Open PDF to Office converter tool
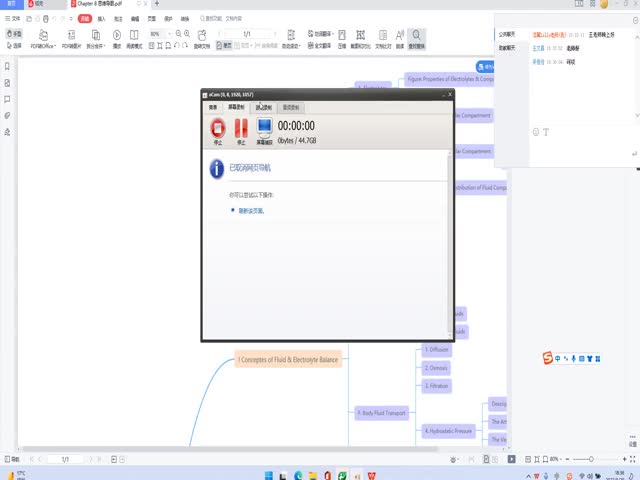The height and width of the screenshot is (480, 640). pos(42,39)
